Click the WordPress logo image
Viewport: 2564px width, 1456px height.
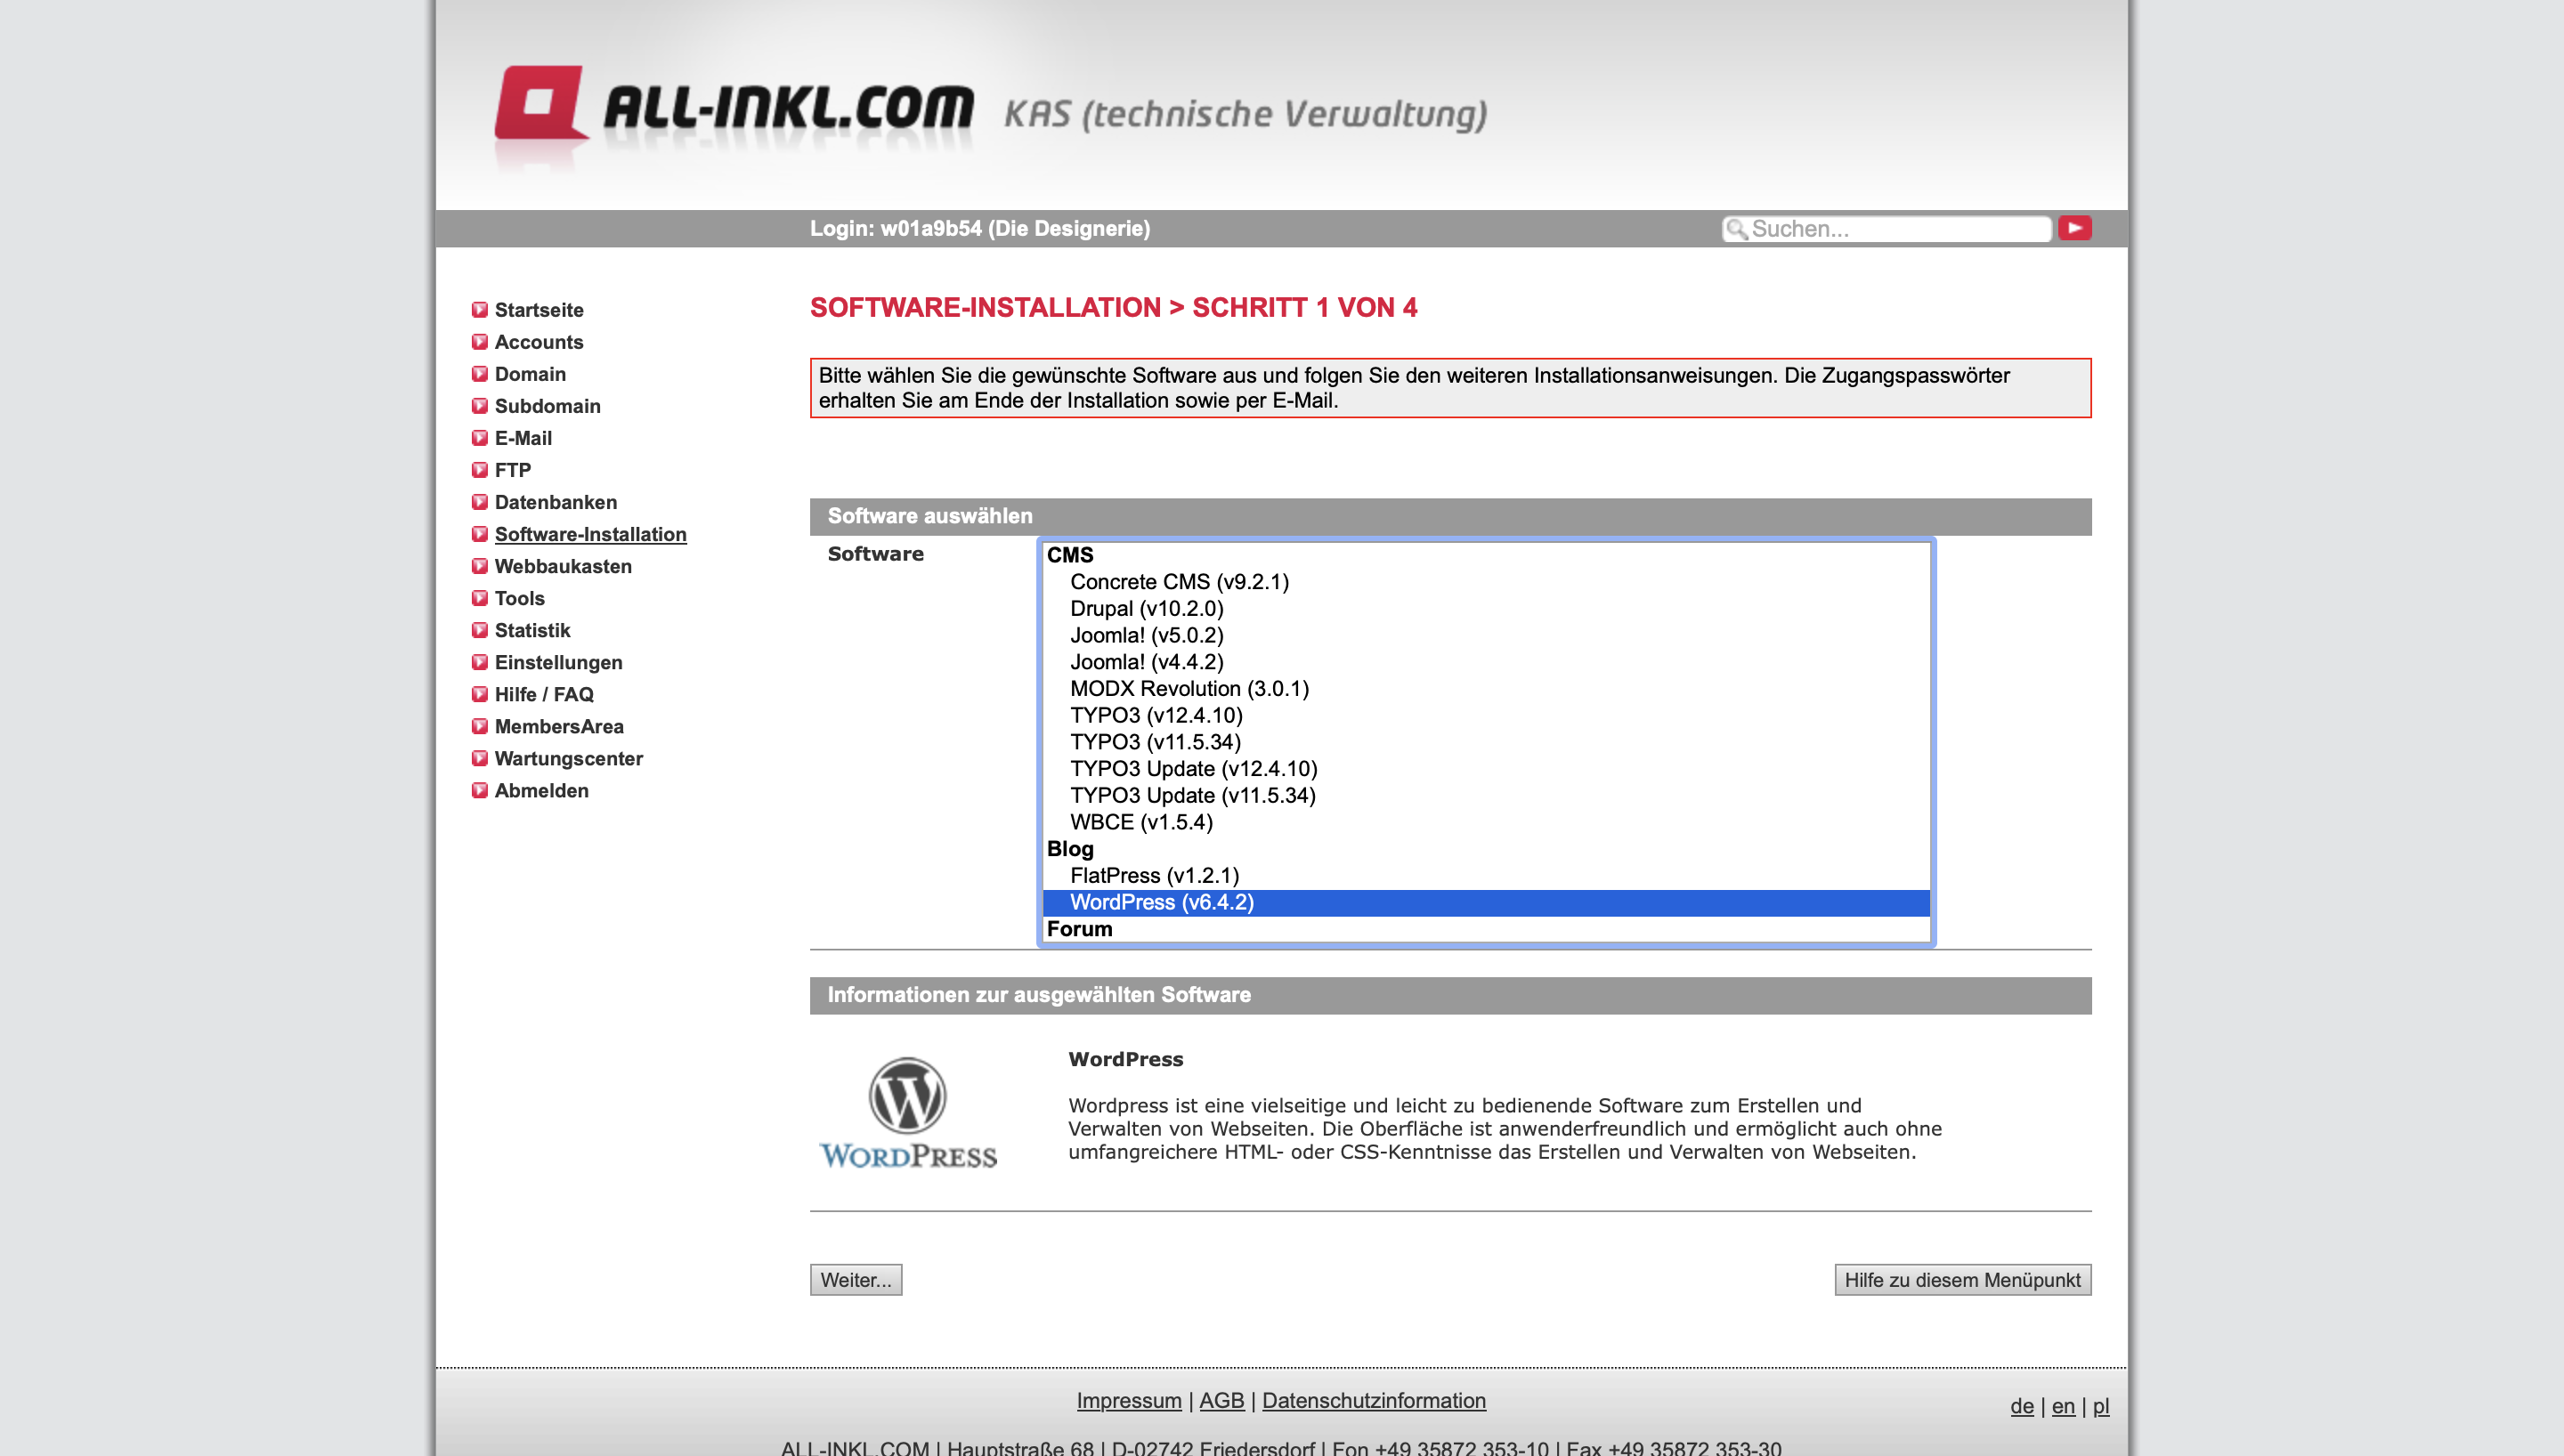tap(908, 1112)
